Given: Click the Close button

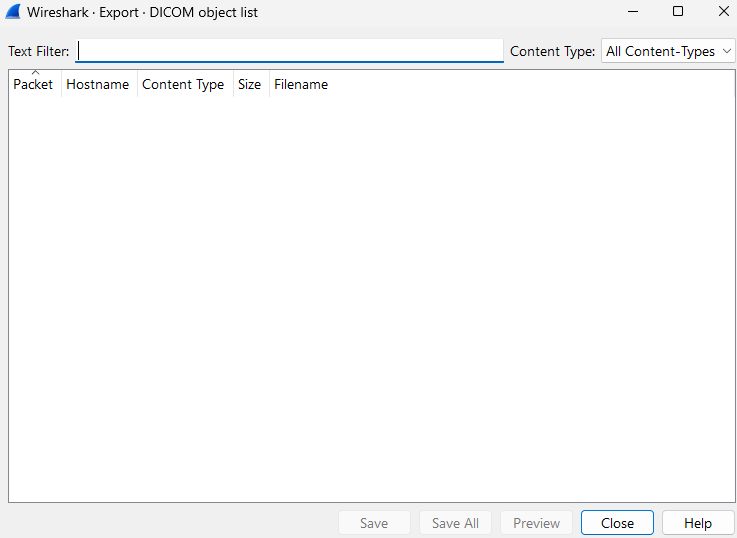Looking at the screenshot, I should point(617,523).
